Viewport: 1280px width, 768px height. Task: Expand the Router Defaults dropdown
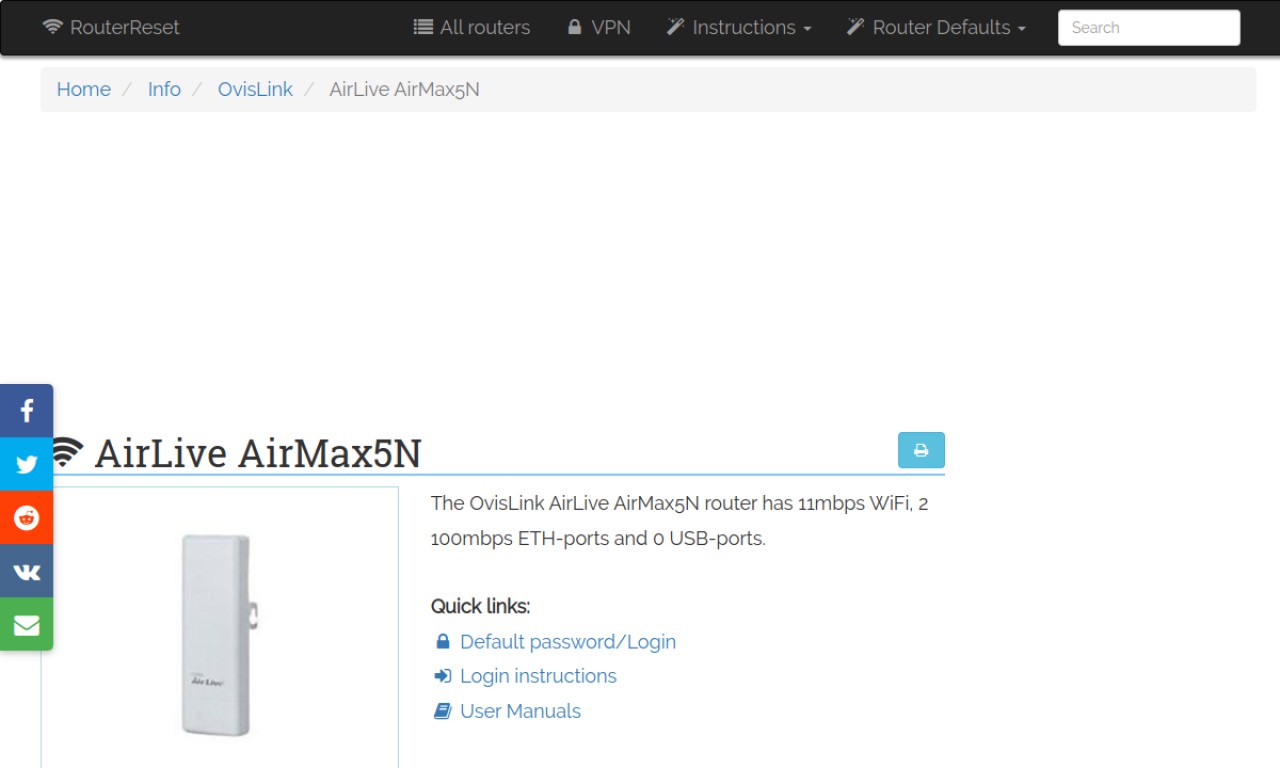936,27
